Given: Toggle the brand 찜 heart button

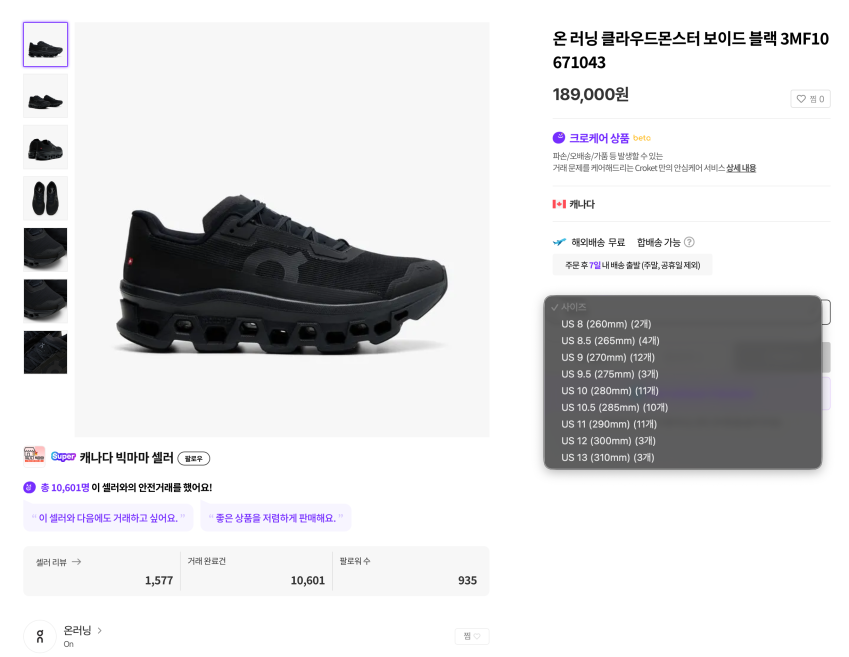Looking at the screenshot, I should coord(472,636).
